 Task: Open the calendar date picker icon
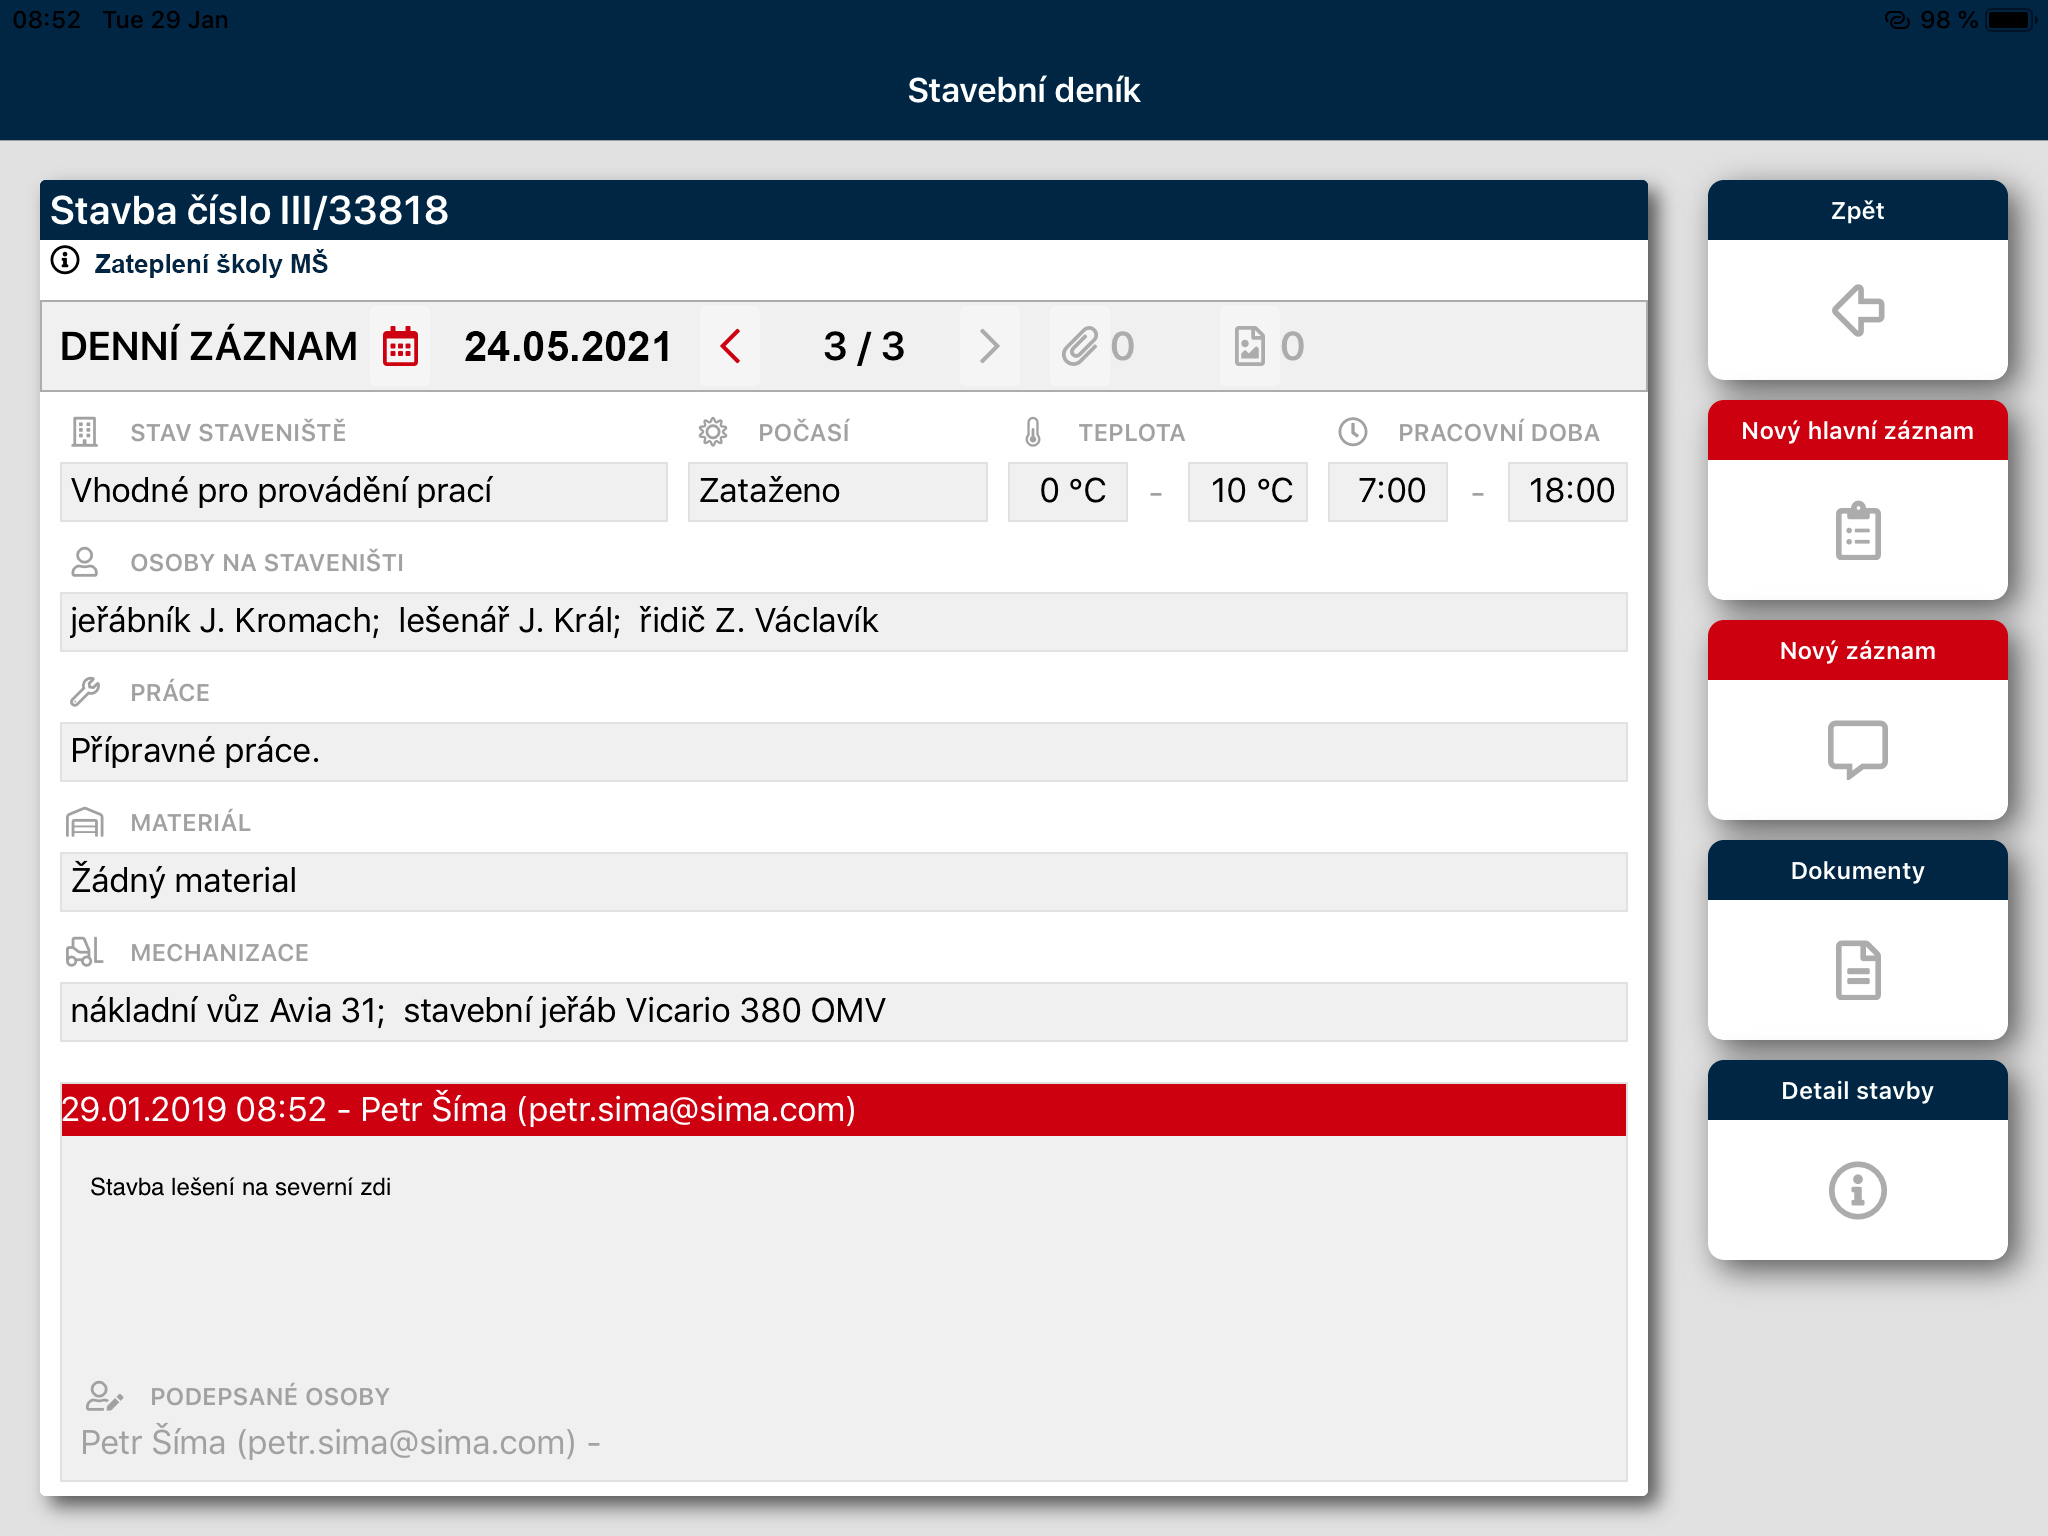(x=400, y=347)
